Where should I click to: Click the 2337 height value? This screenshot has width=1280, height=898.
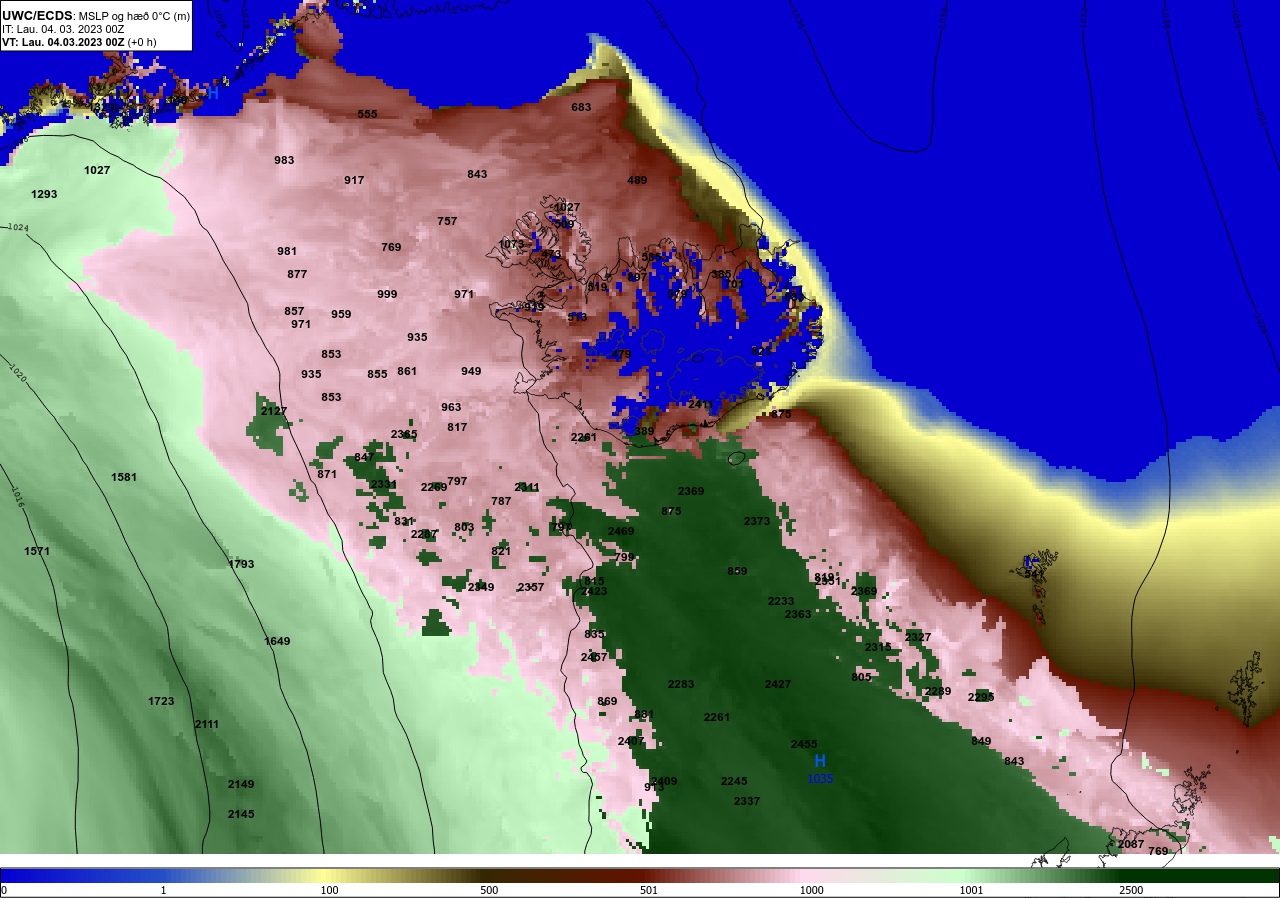747,801
